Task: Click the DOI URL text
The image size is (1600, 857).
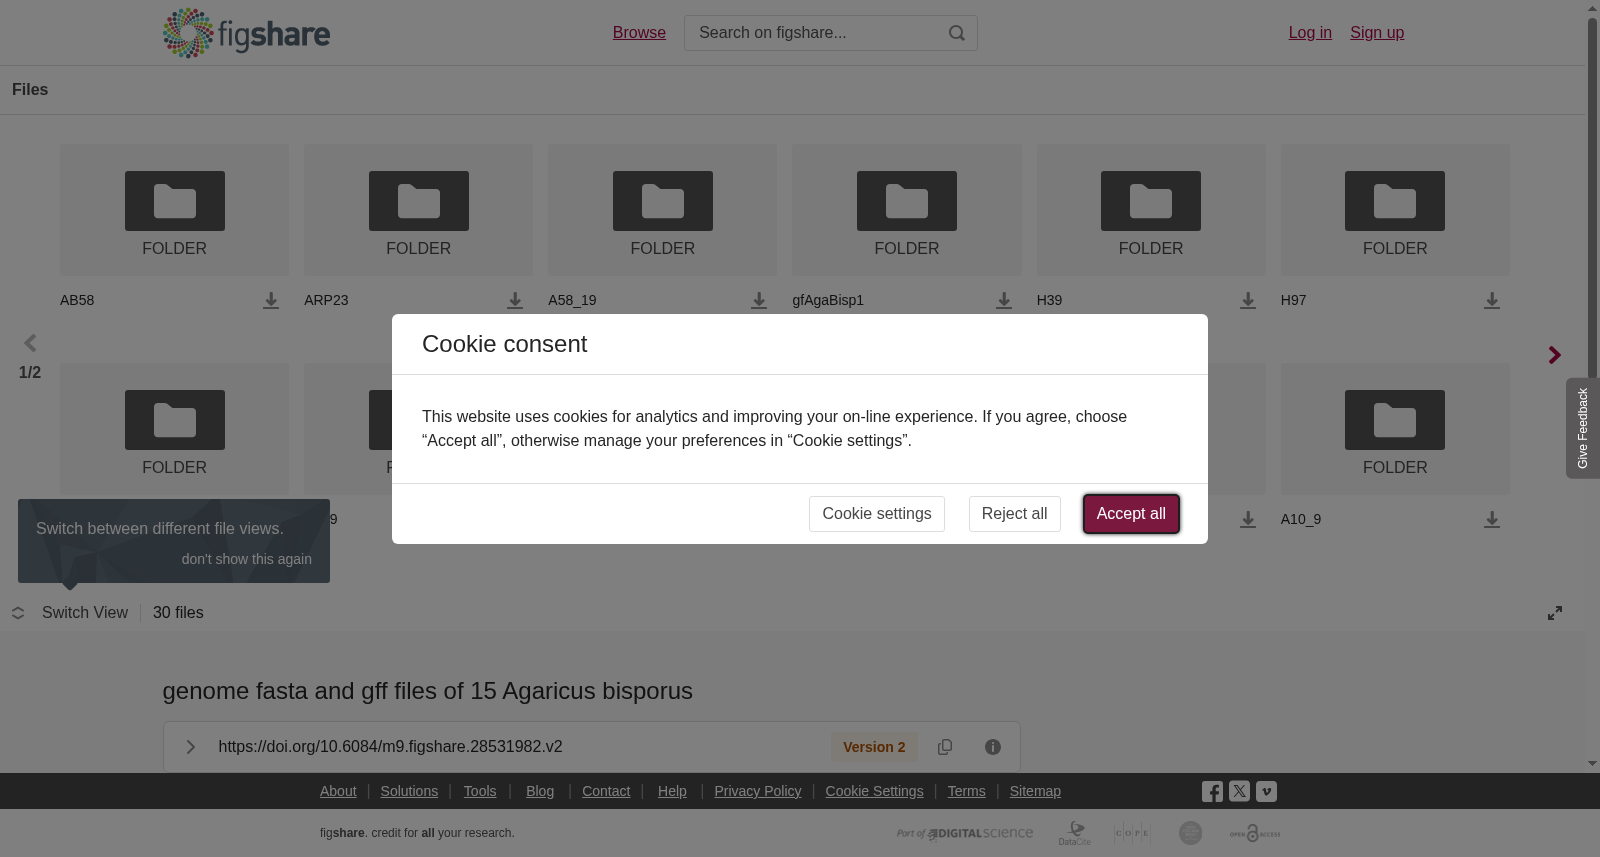Action: (390, 747)
